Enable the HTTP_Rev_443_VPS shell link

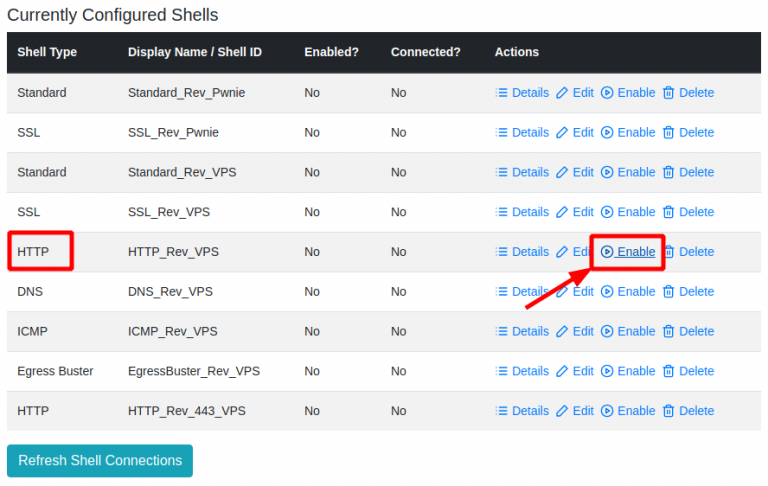pyautogui.click(x=636, y=411)
